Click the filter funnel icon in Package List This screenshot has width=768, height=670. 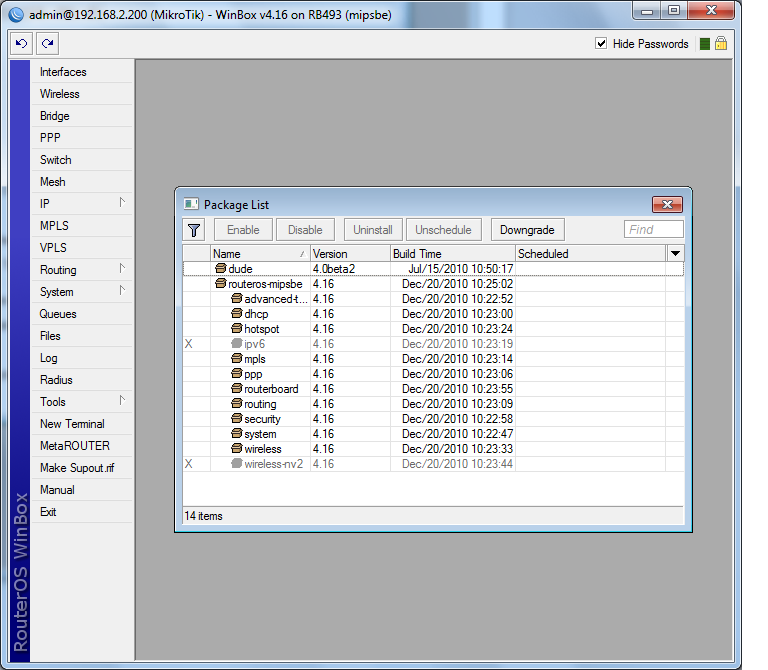pos(194,230)
